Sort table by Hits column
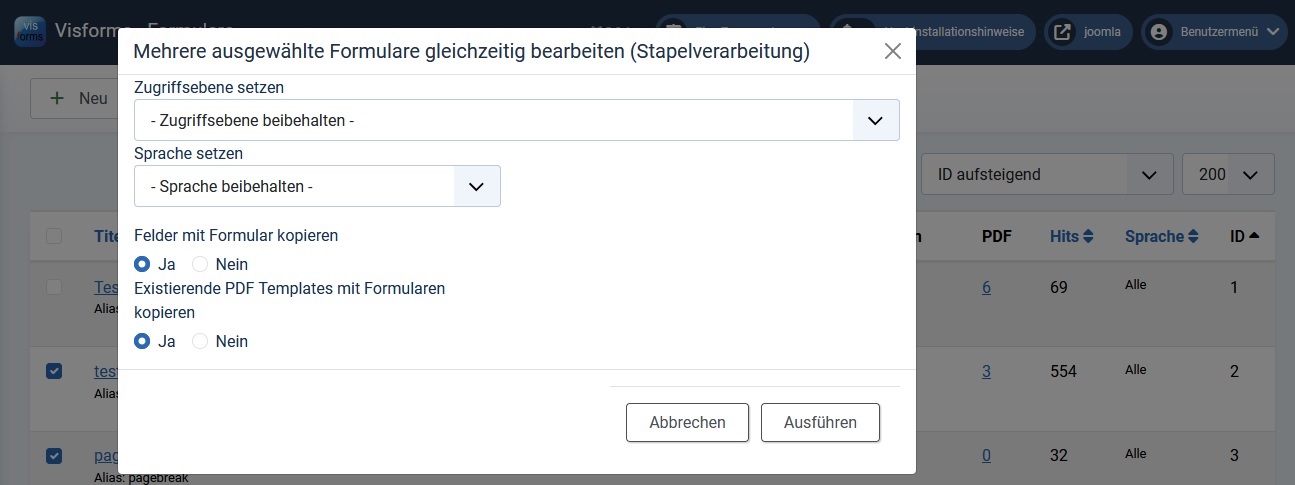Viewport: 1295px width, 485px height. tap(1071, 237)
